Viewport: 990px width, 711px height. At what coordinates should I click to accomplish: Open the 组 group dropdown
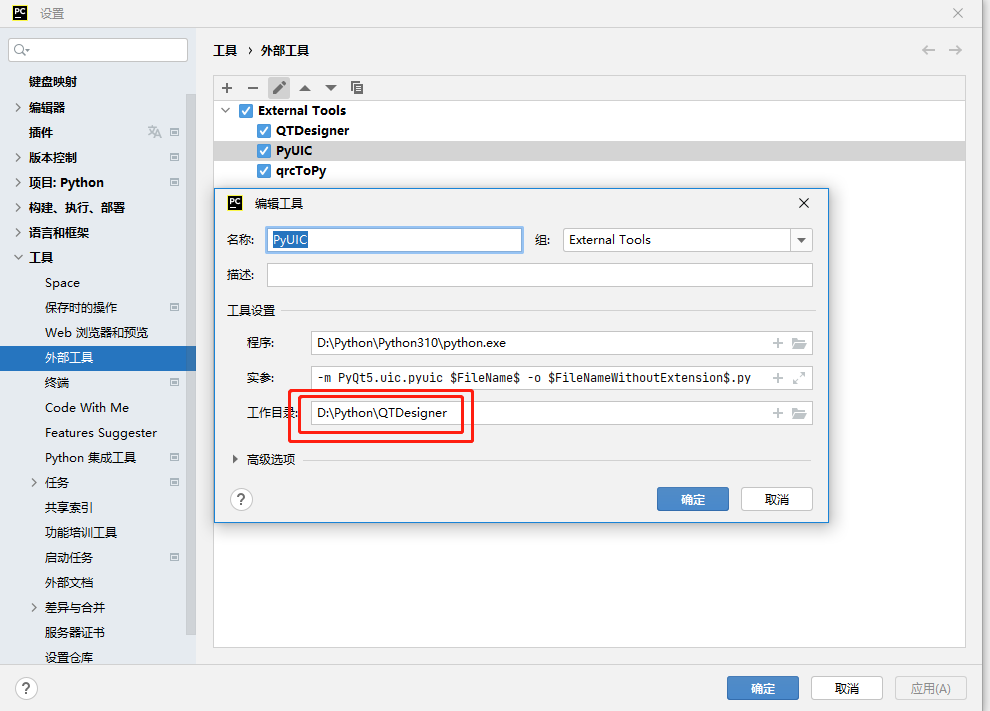click(801, 240)
